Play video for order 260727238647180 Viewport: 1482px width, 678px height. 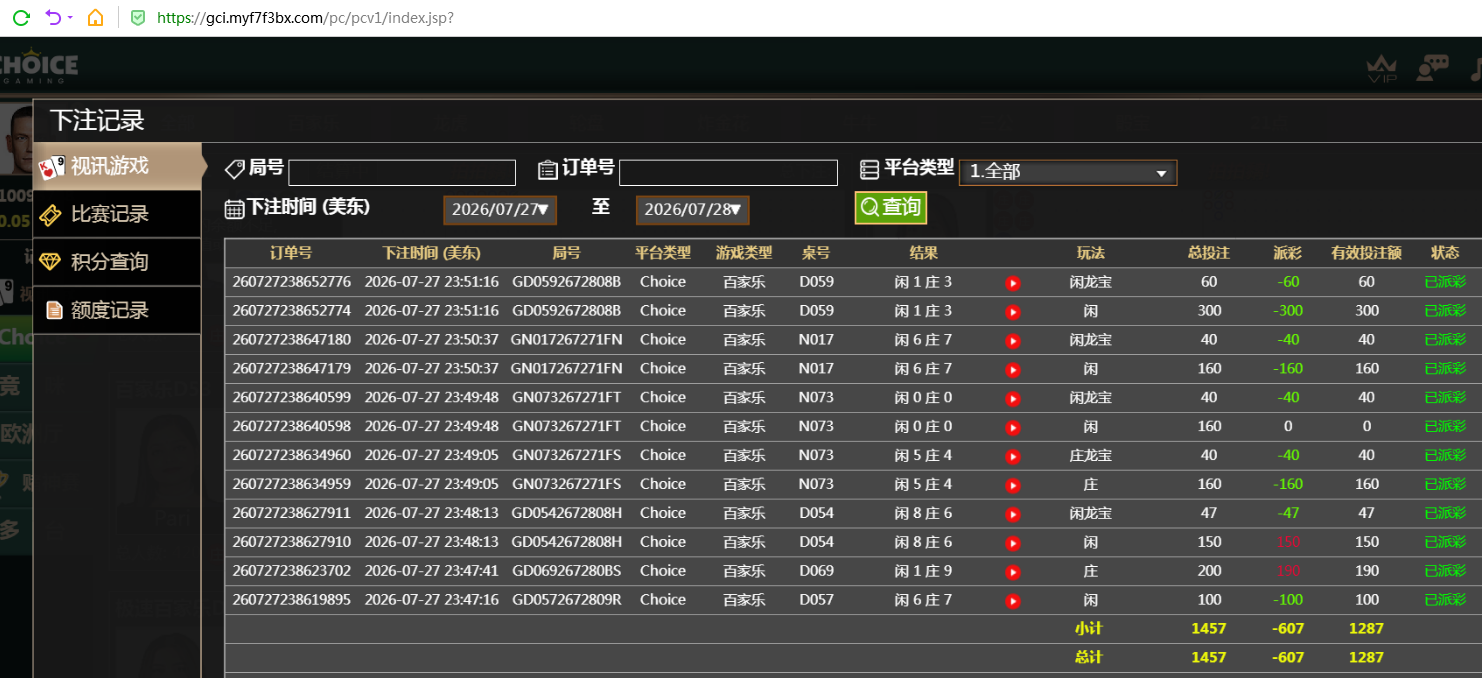coord(1013,341)
